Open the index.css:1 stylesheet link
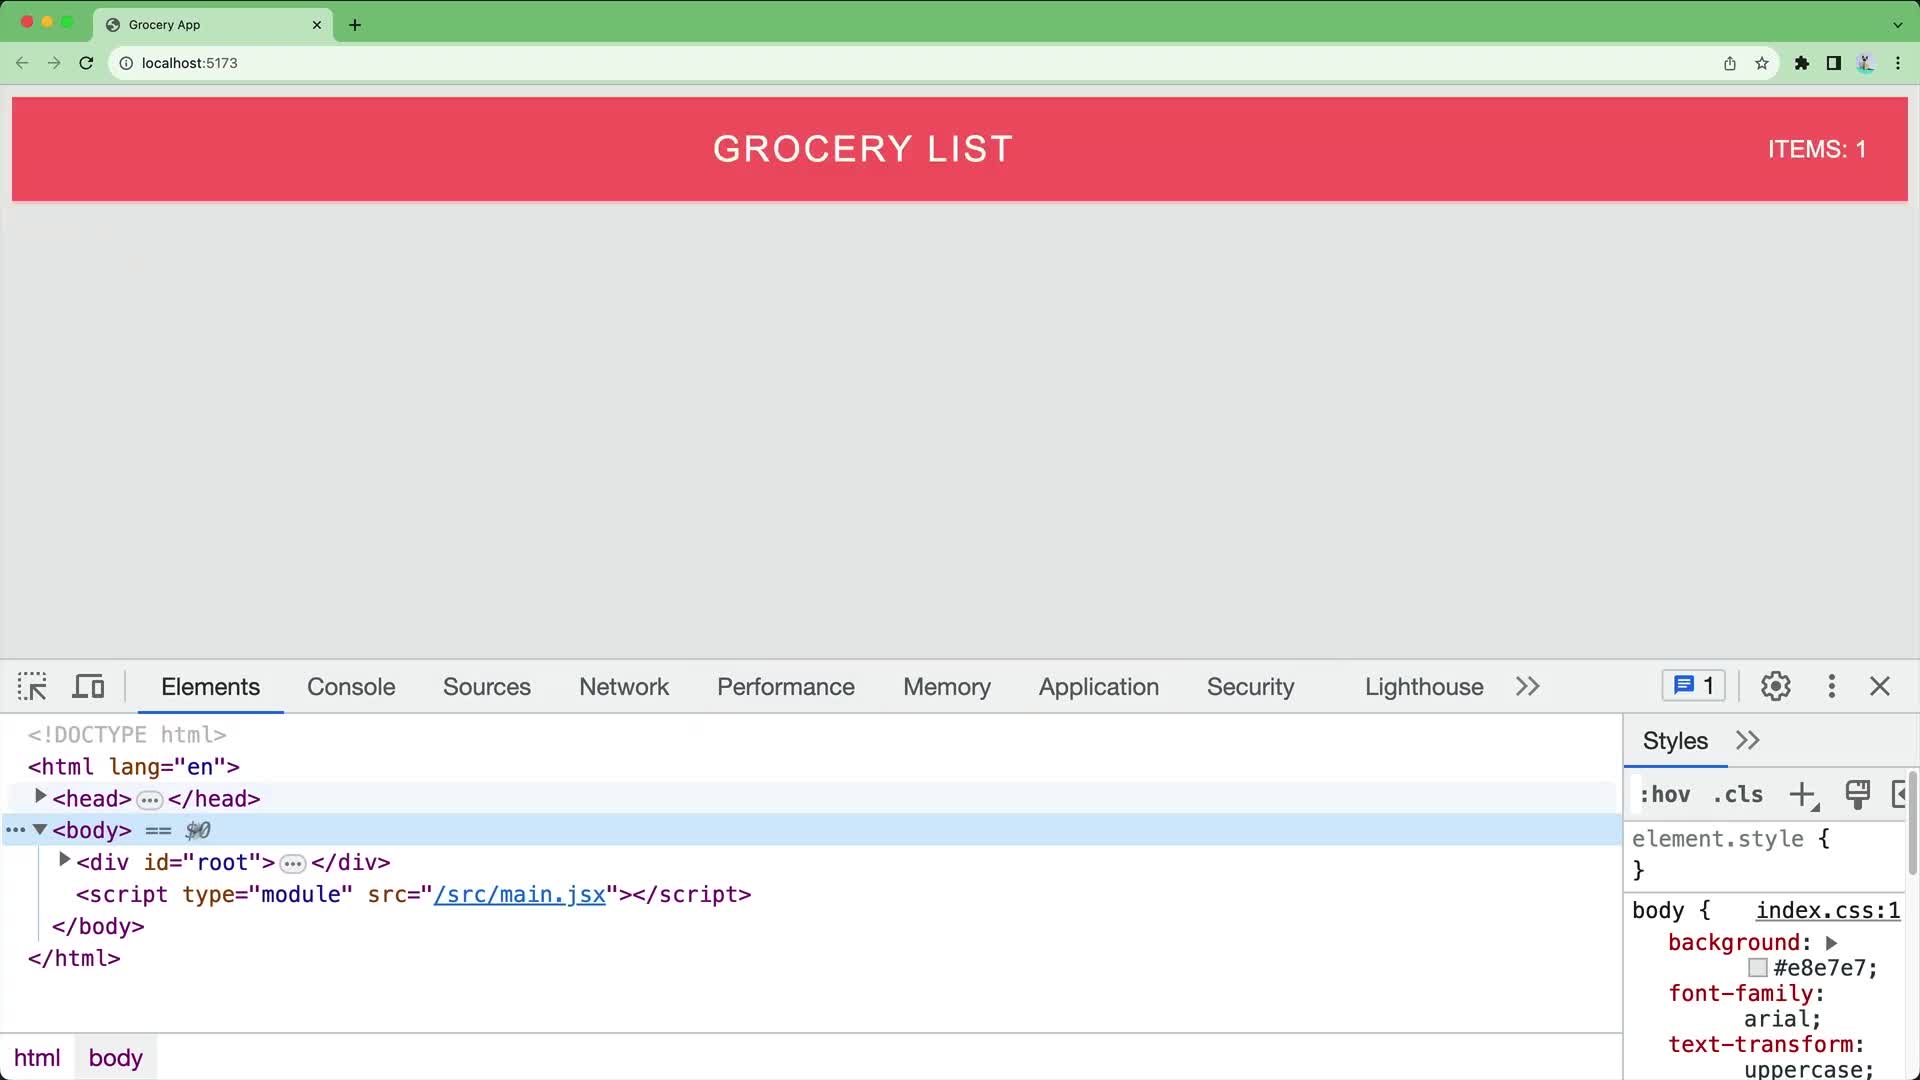 click(1827, 910)
